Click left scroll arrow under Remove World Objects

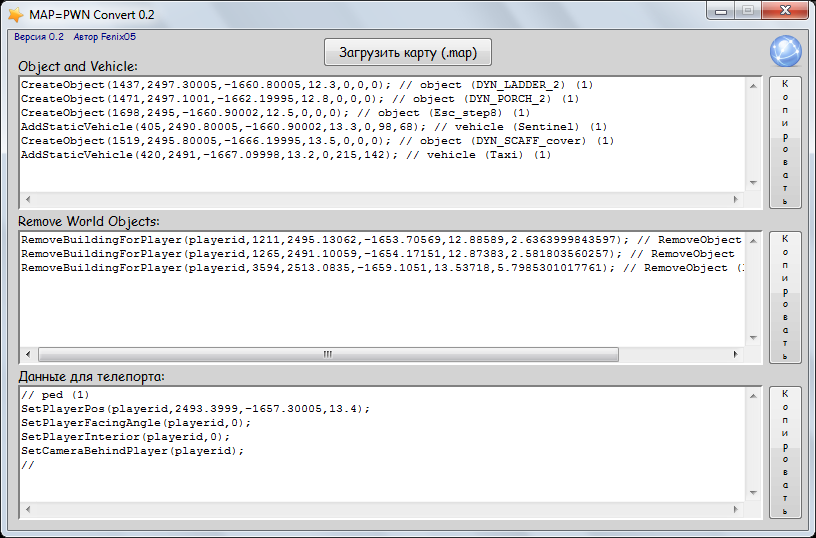[x=27, y=354]
